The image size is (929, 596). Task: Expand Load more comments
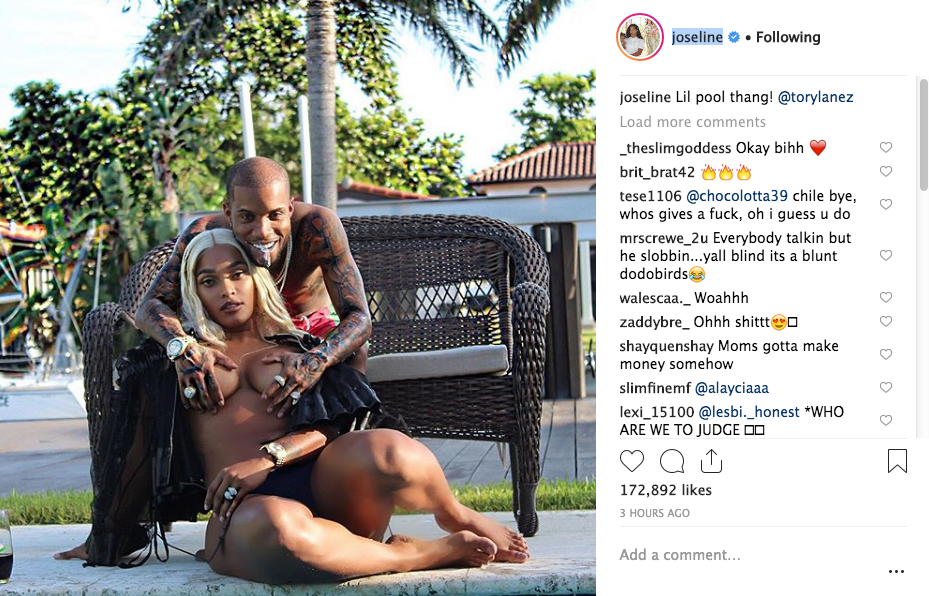point(693,122)
